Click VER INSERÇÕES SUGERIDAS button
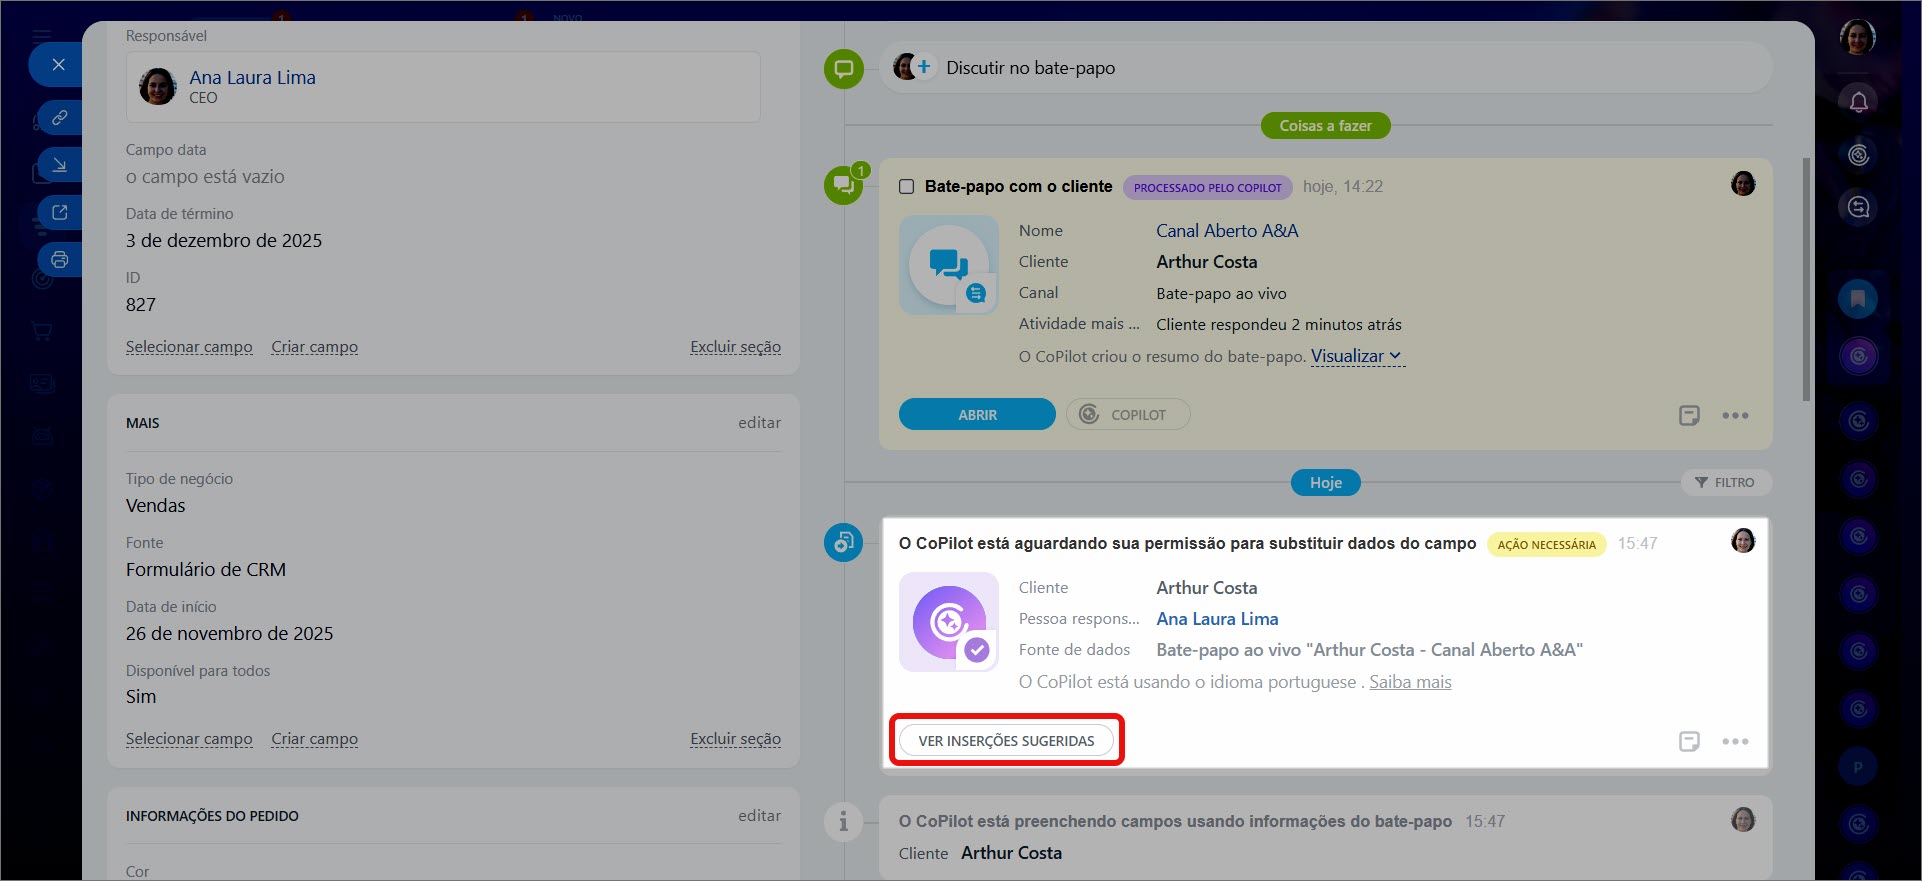Viewport: 1922px width, 881px height. 1006,741
